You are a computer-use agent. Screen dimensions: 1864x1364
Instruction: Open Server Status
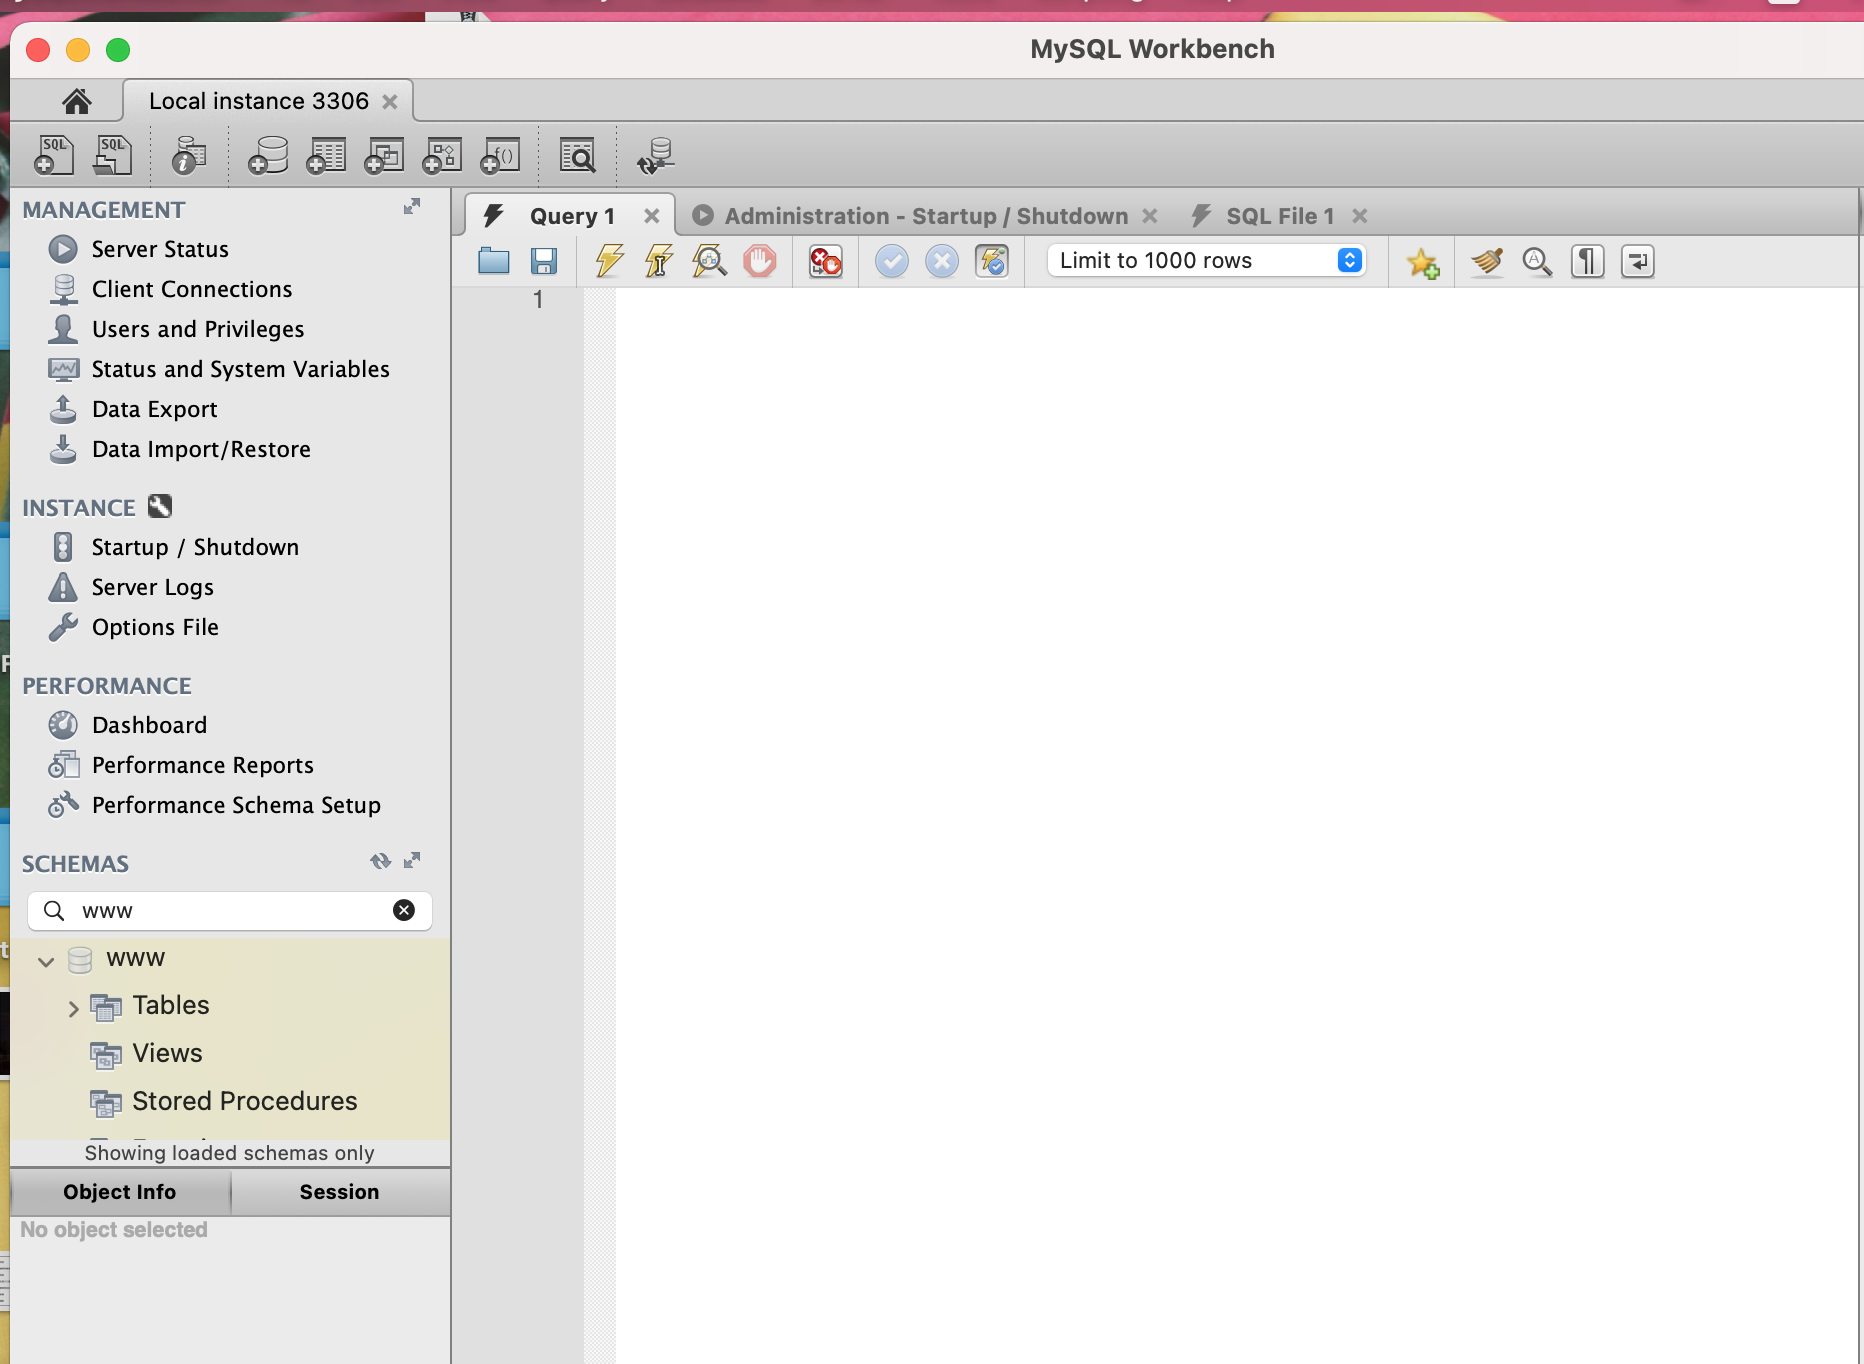[160, 249]
